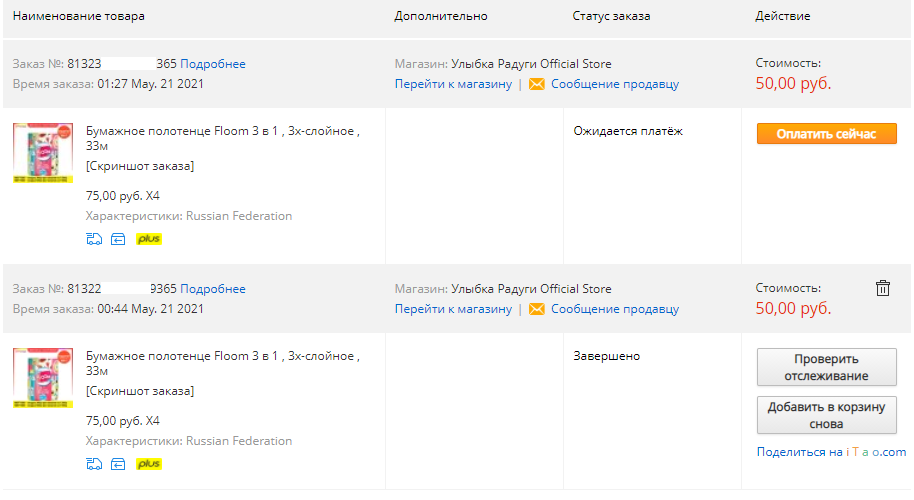
Task: Click Добавить в корзину снова button
Action: 827,415
